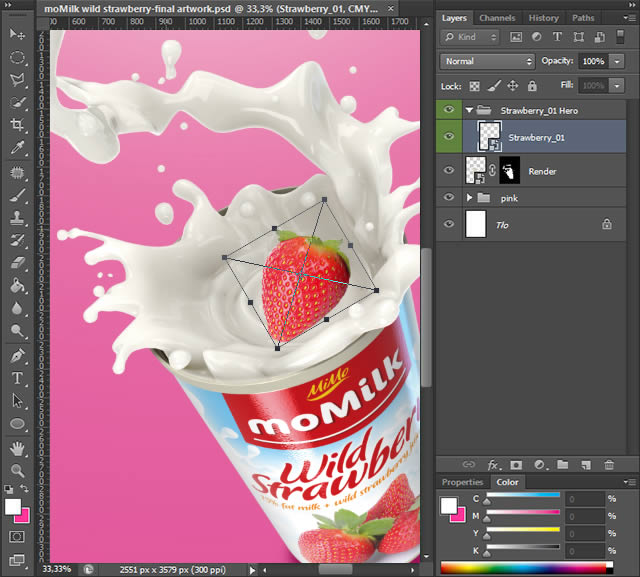Lock layer position
The image size is (640, 577).
[x=513, y=86]
